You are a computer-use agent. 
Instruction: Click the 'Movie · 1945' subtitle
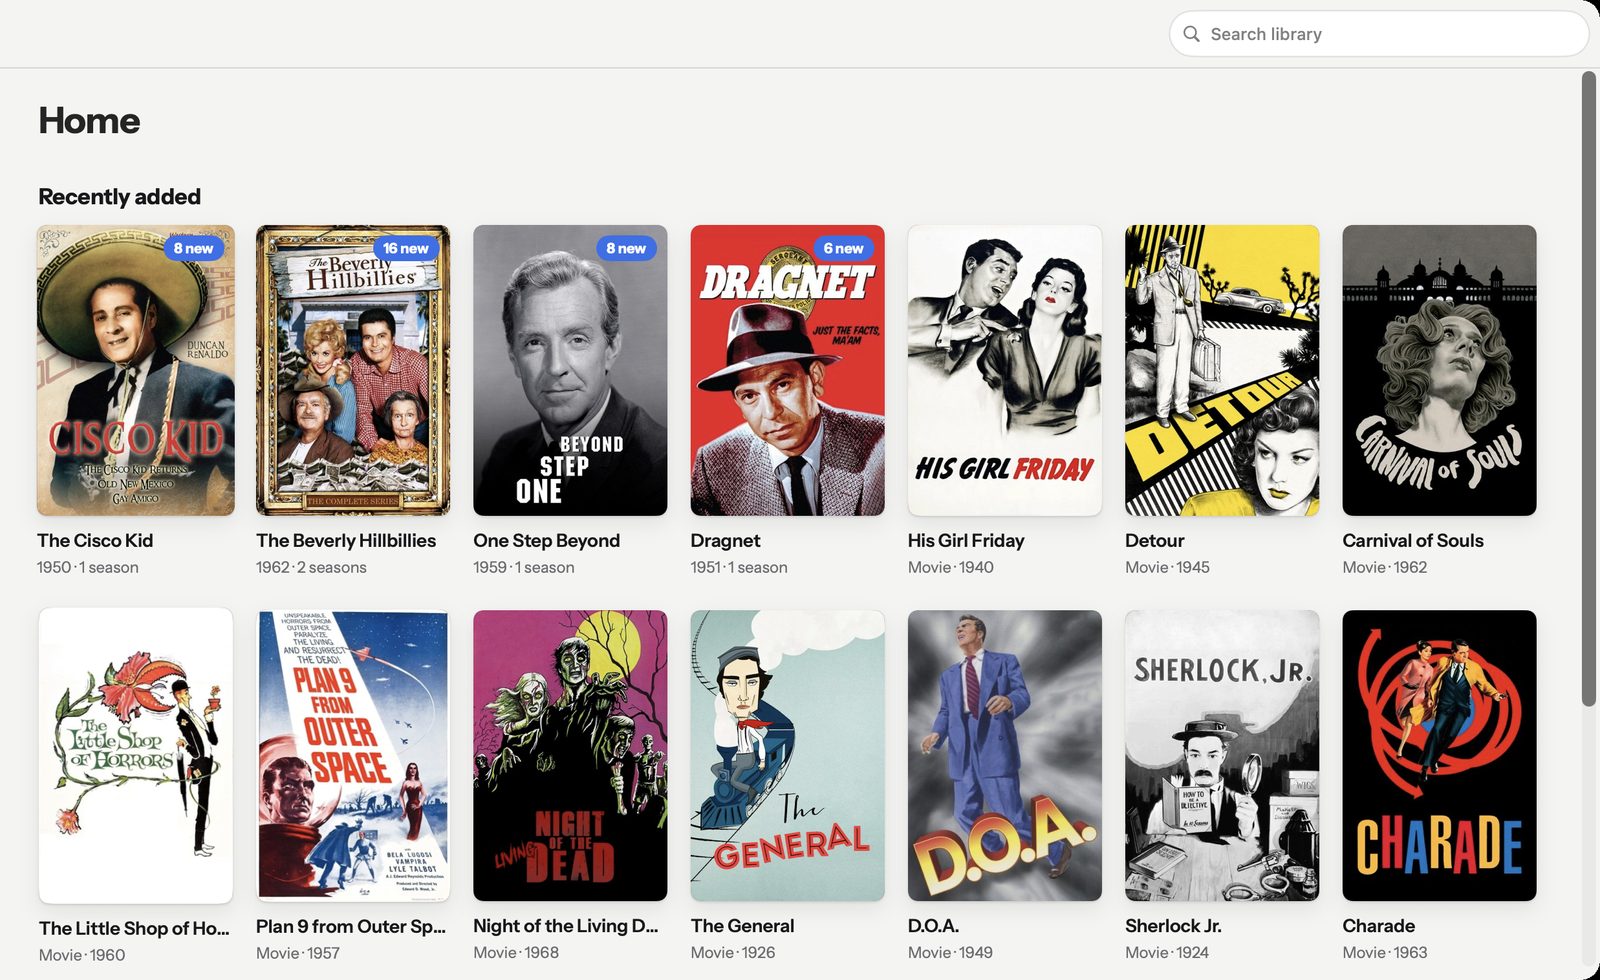[1167, 567]
